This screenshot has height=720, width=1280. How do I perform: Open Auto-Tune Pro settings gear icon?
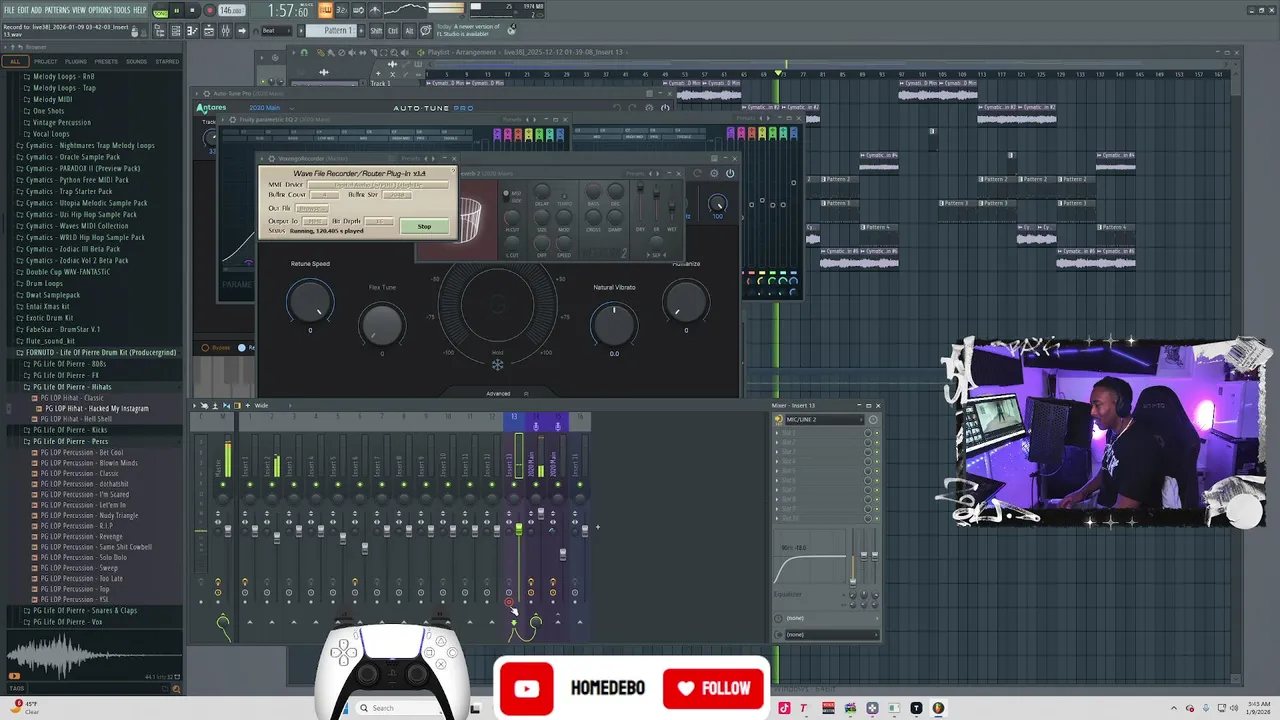tap(650, 108)
